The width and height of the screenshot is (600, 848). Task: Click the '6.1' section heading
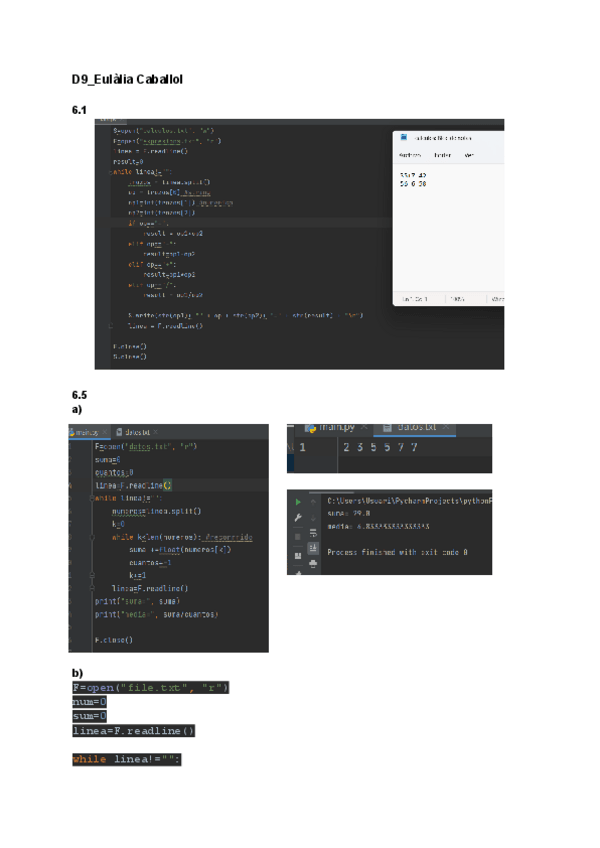point(79,110)
